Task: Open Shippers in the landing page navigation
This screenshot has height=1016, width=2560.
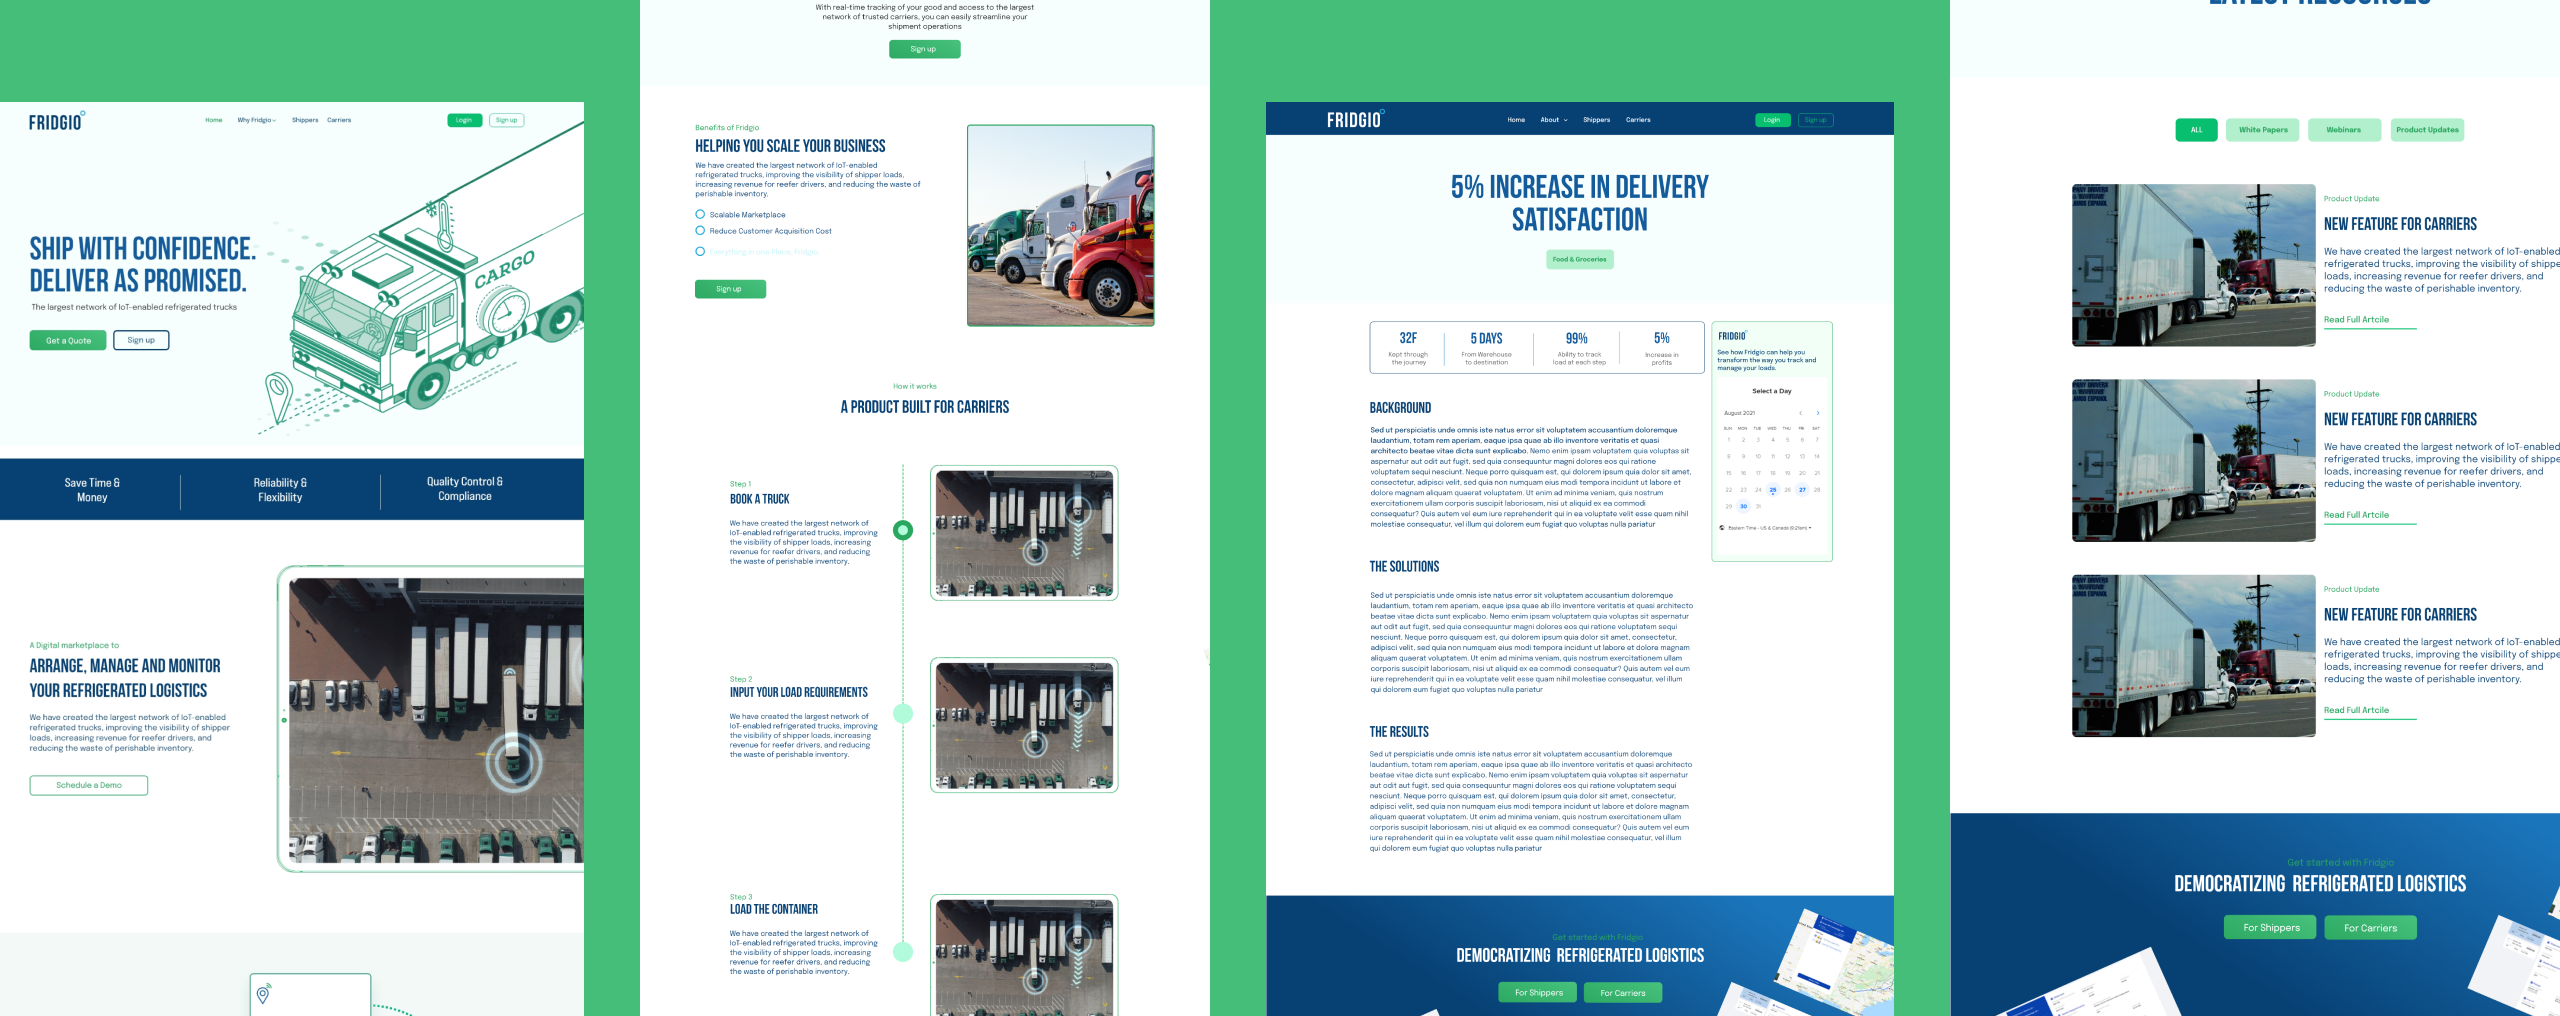Action: point(305,120)
